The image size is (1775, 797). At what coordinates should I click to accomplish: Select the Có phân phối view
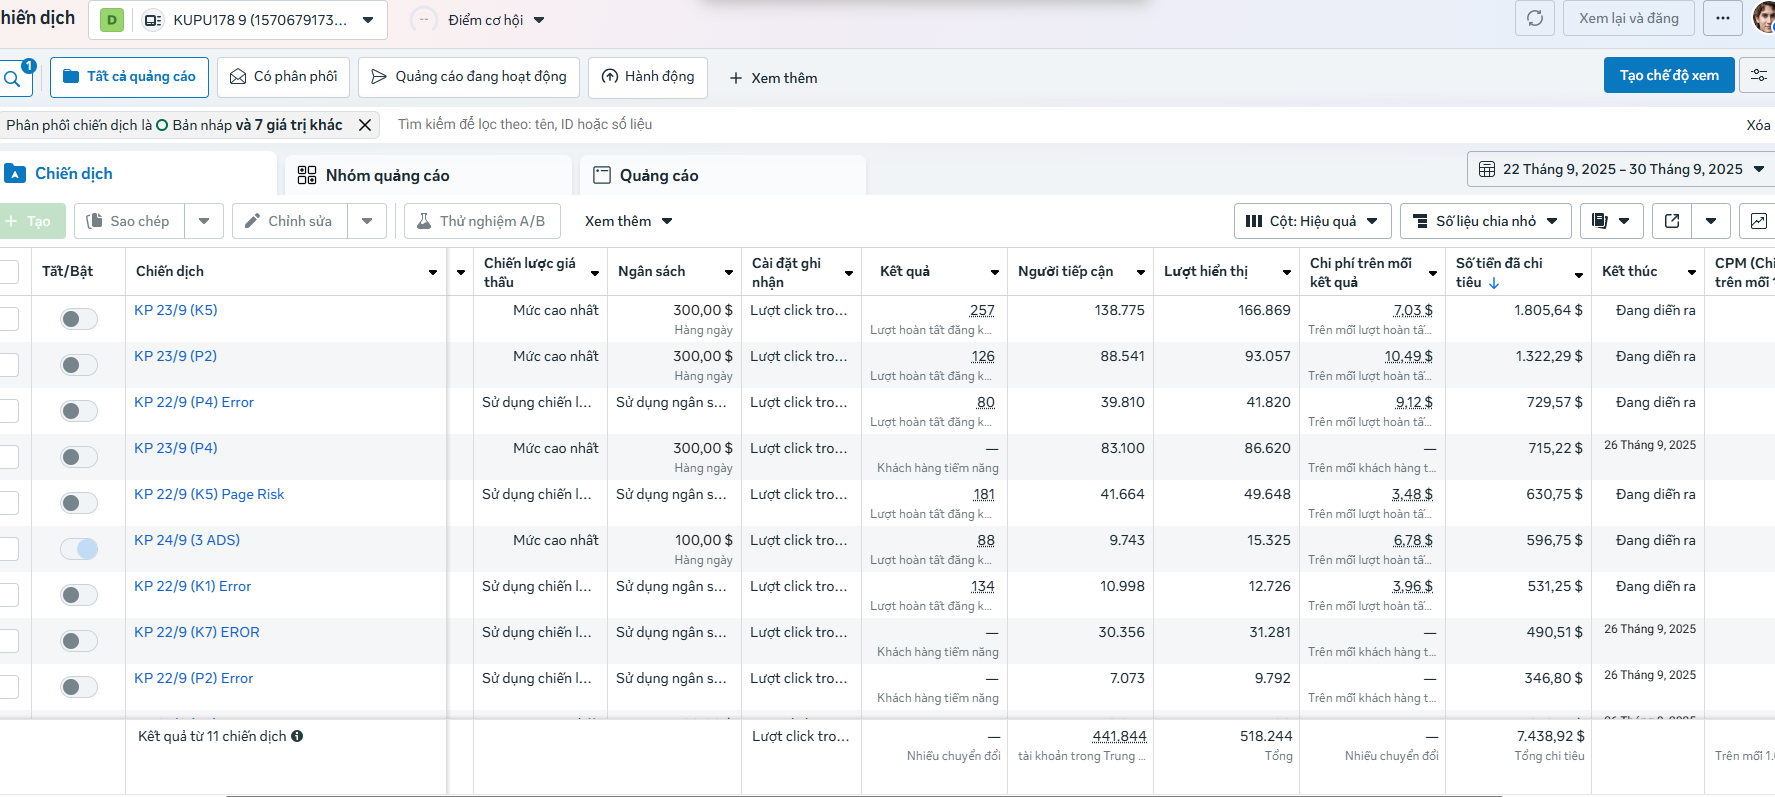(x=283, y=77)
